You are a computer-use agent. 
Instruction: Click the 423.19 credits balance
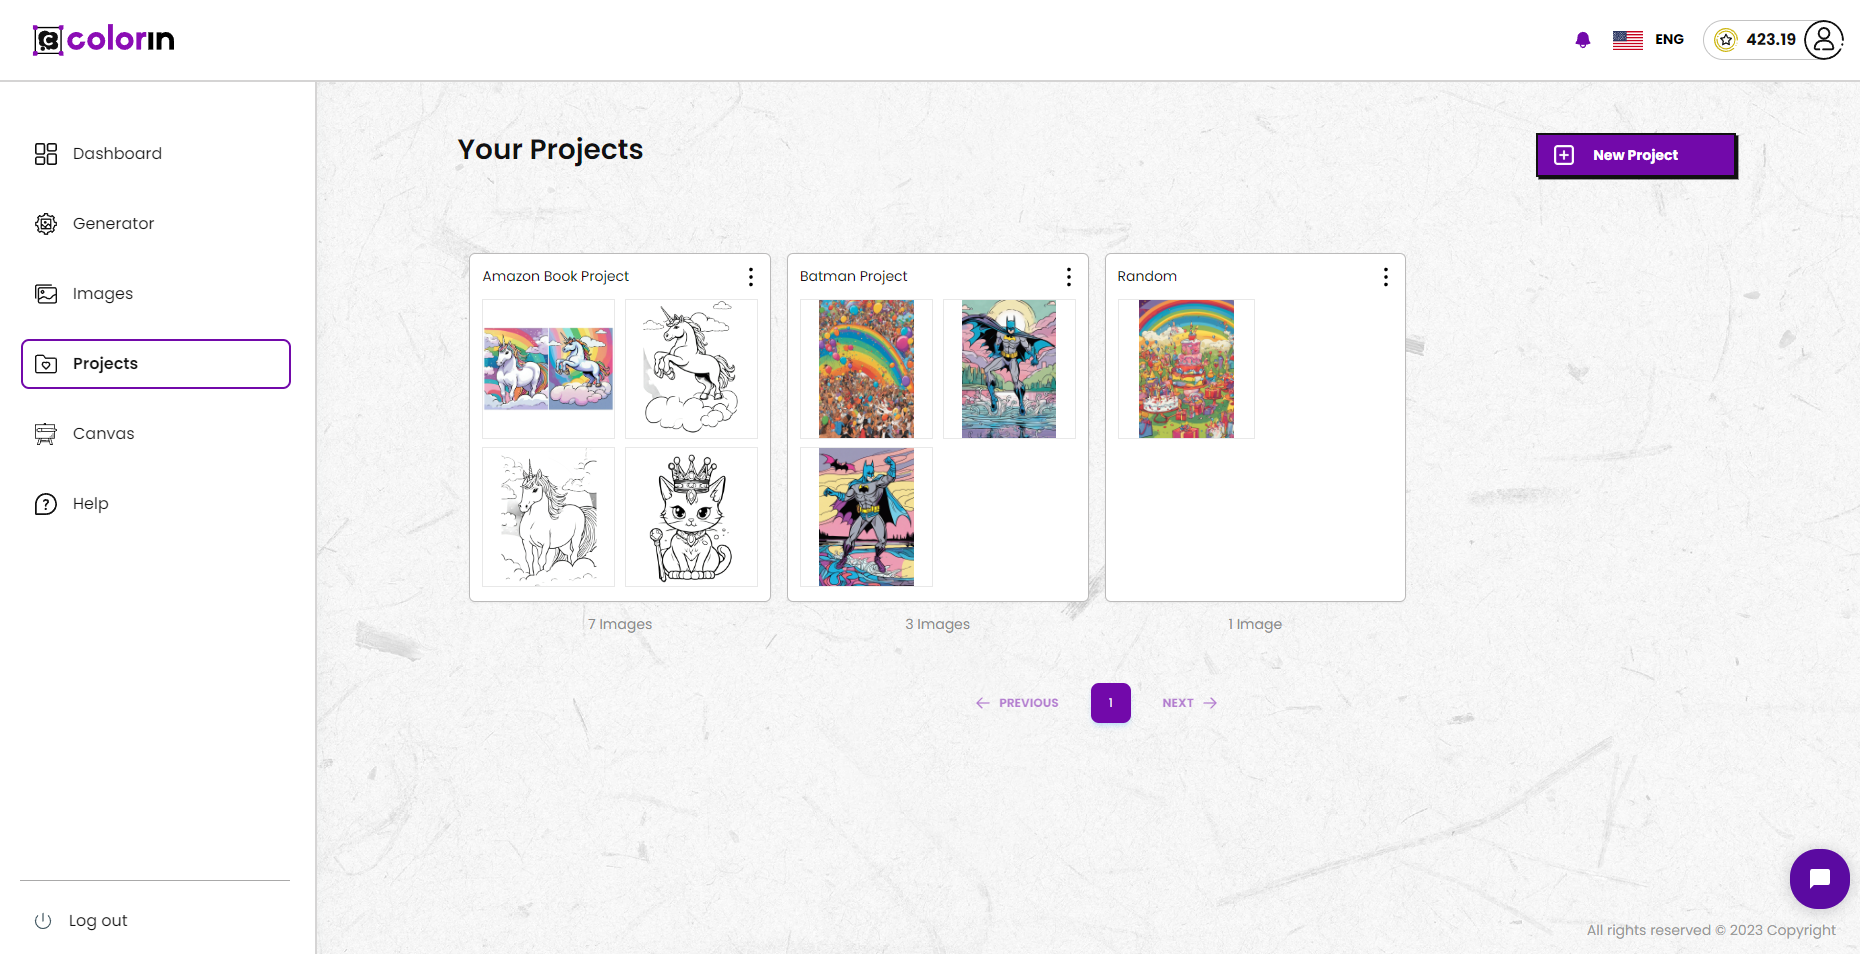[x=1771, y=40]
